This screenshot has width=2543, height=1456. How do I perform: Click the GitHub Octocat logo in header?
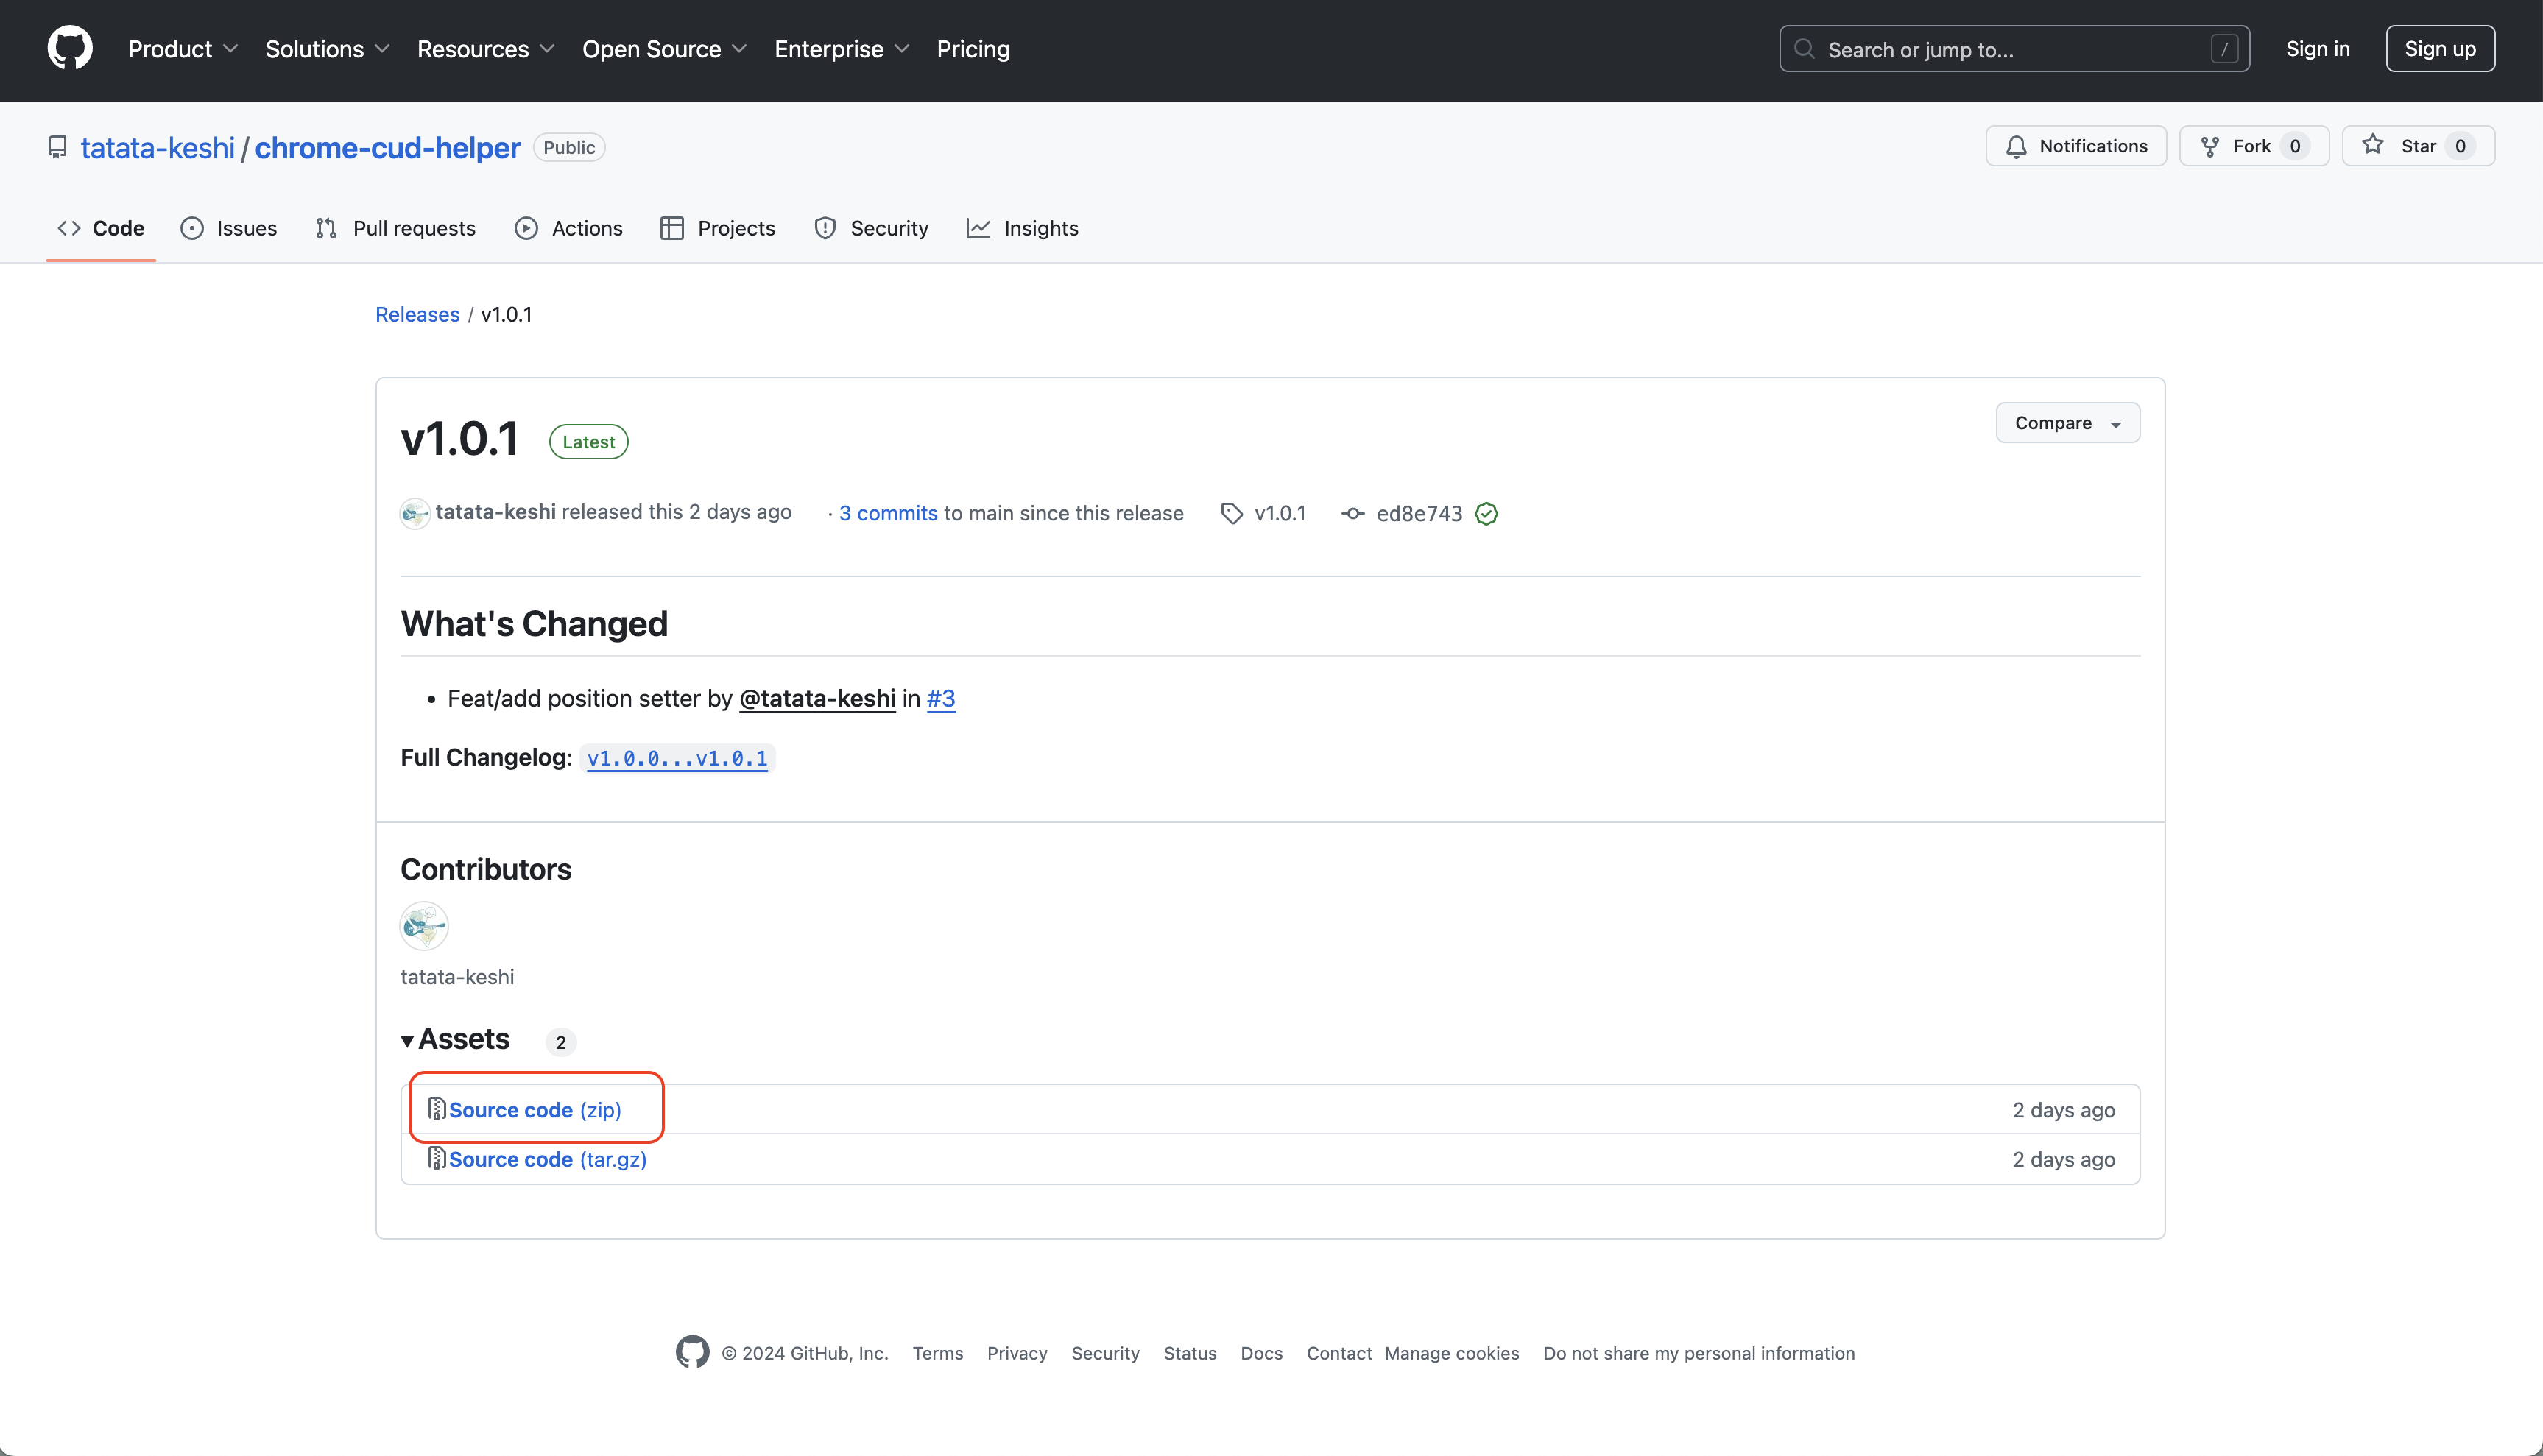coord(70,49)
